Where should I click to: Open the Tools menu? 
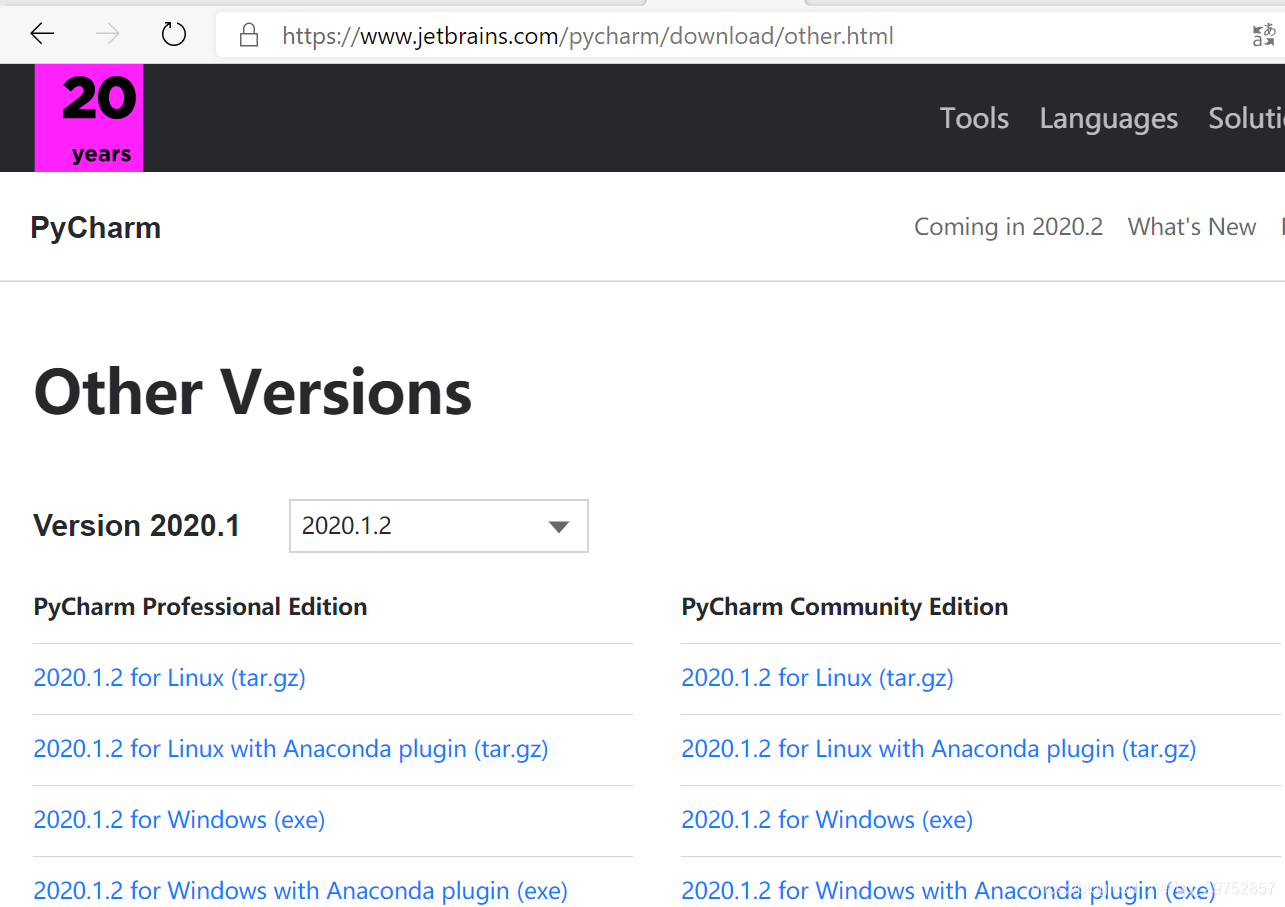974,118
